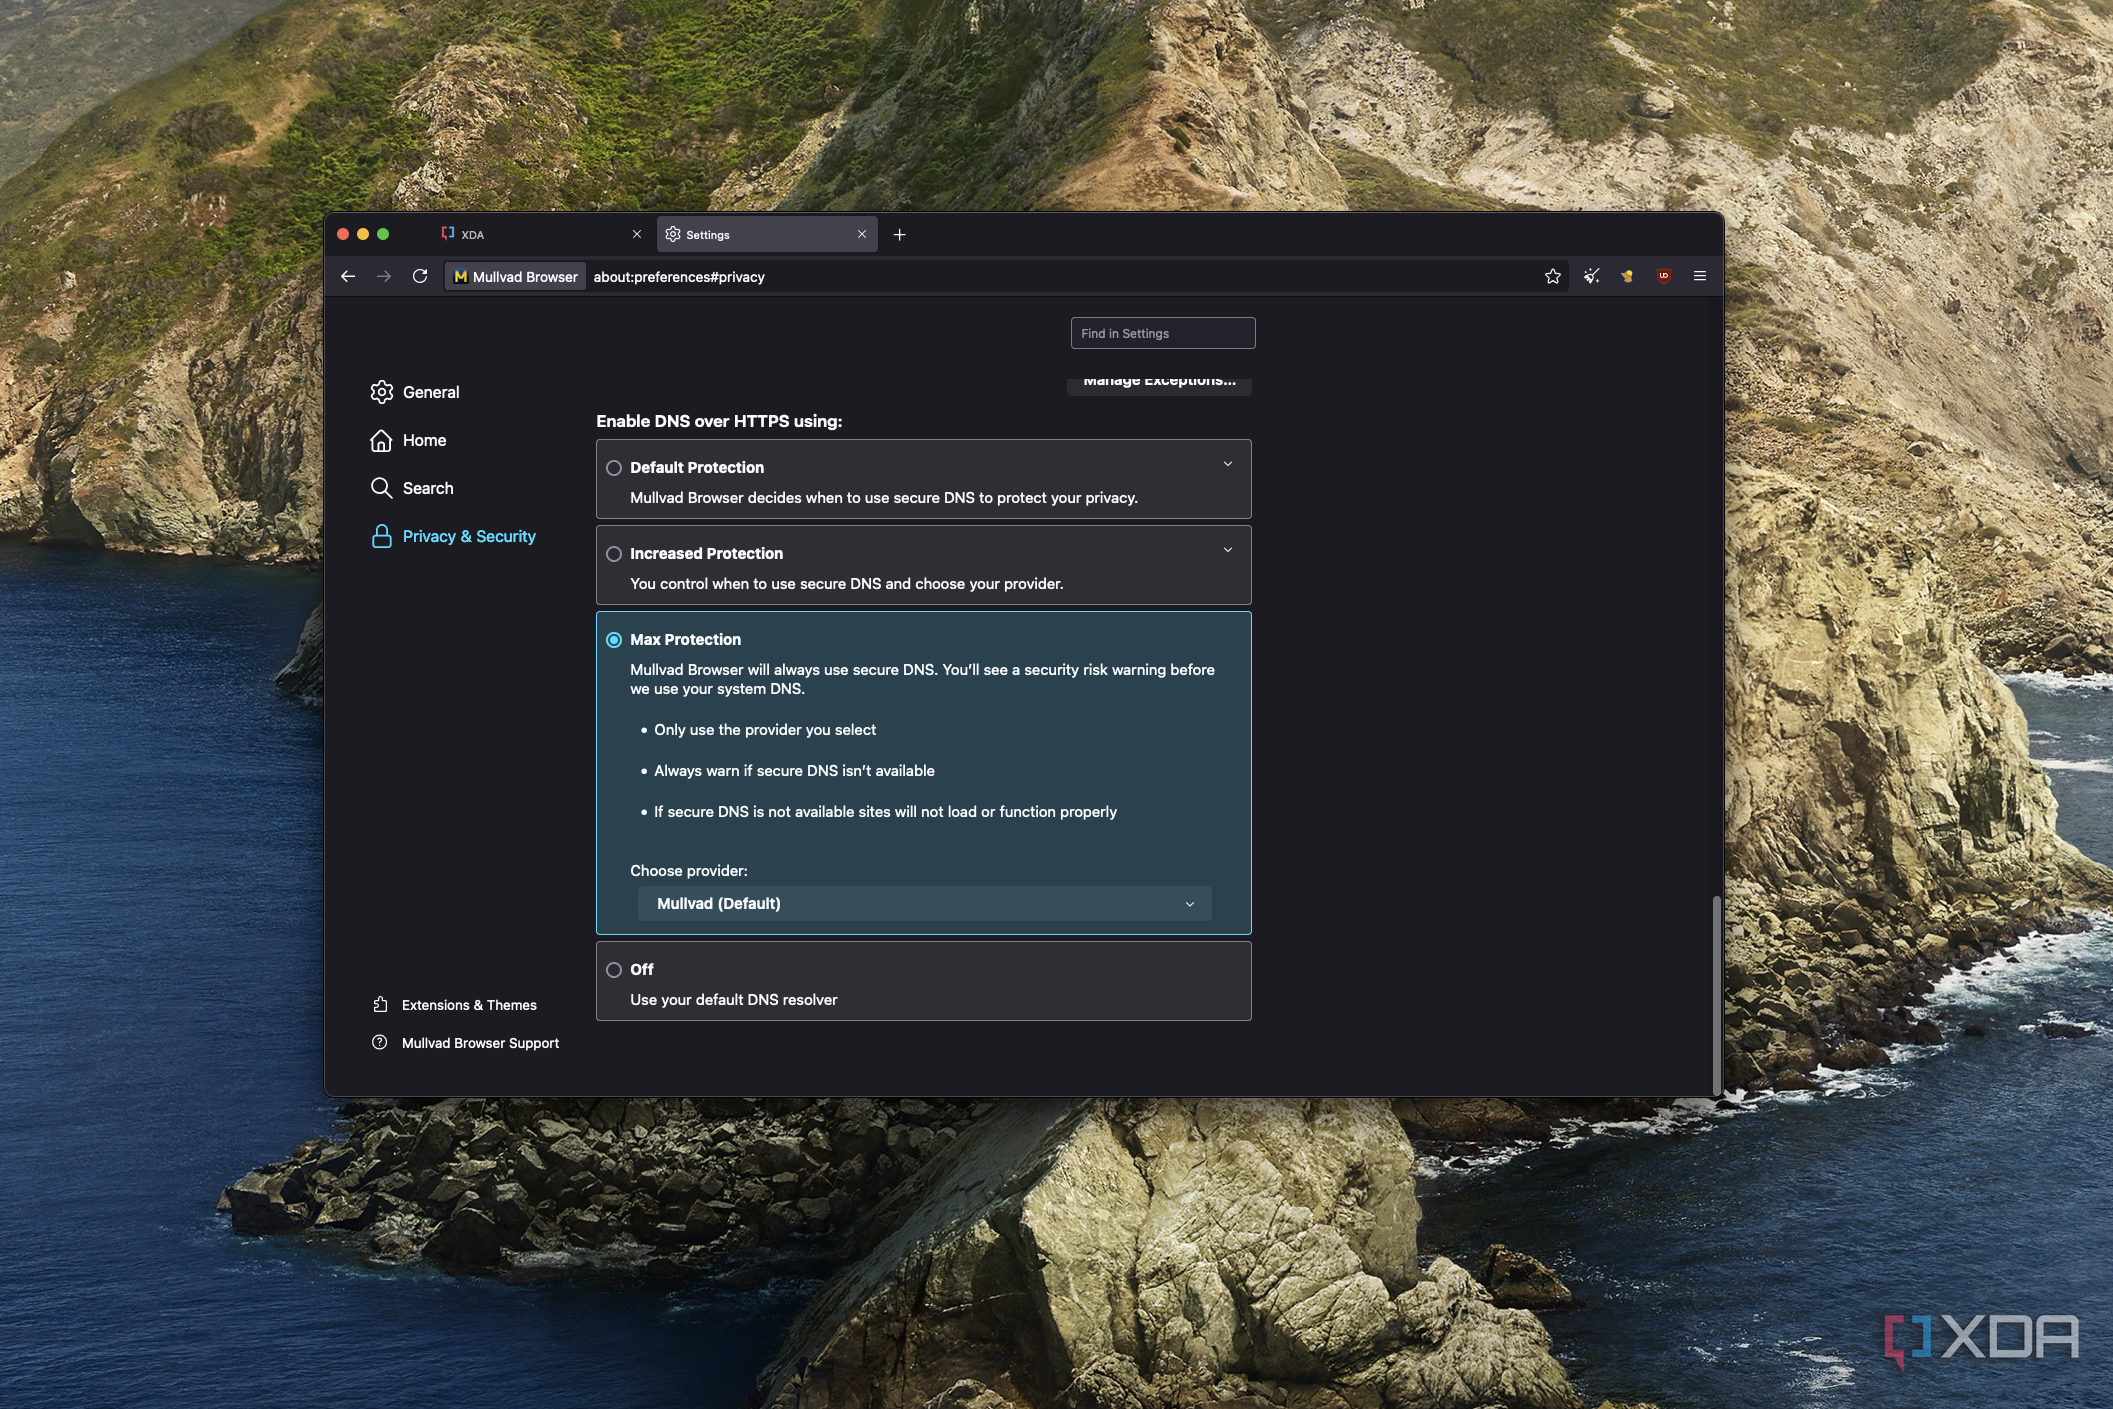Select the Increased Protection radio button
The width and height of the screenshot is (2113, 1409).
pyautogui.click(x=614, y=554)
